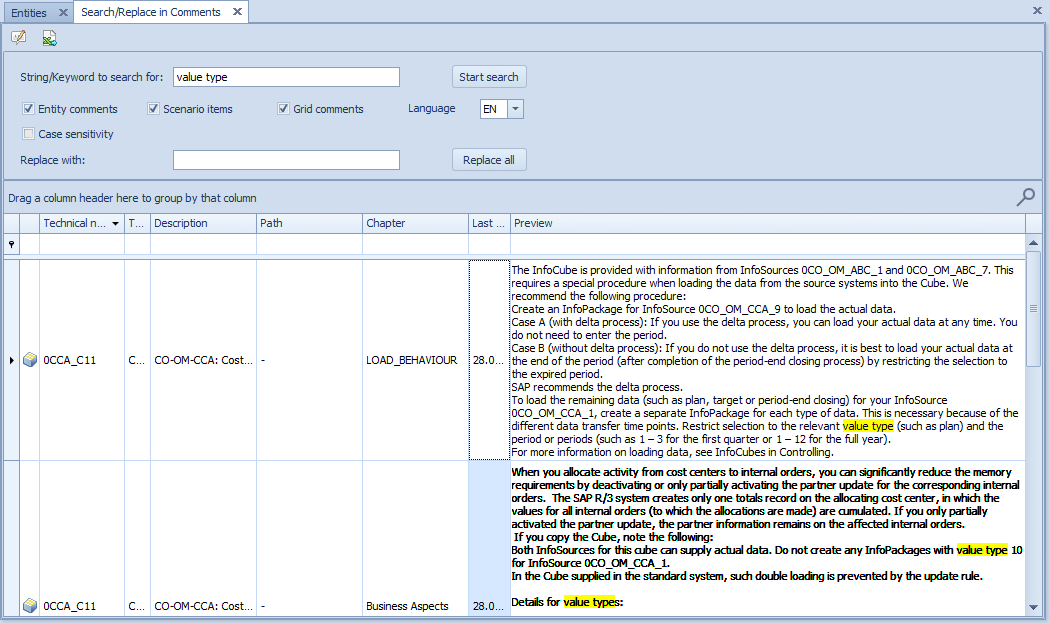Click the edit comment pencil icon in toolbar

19,38
